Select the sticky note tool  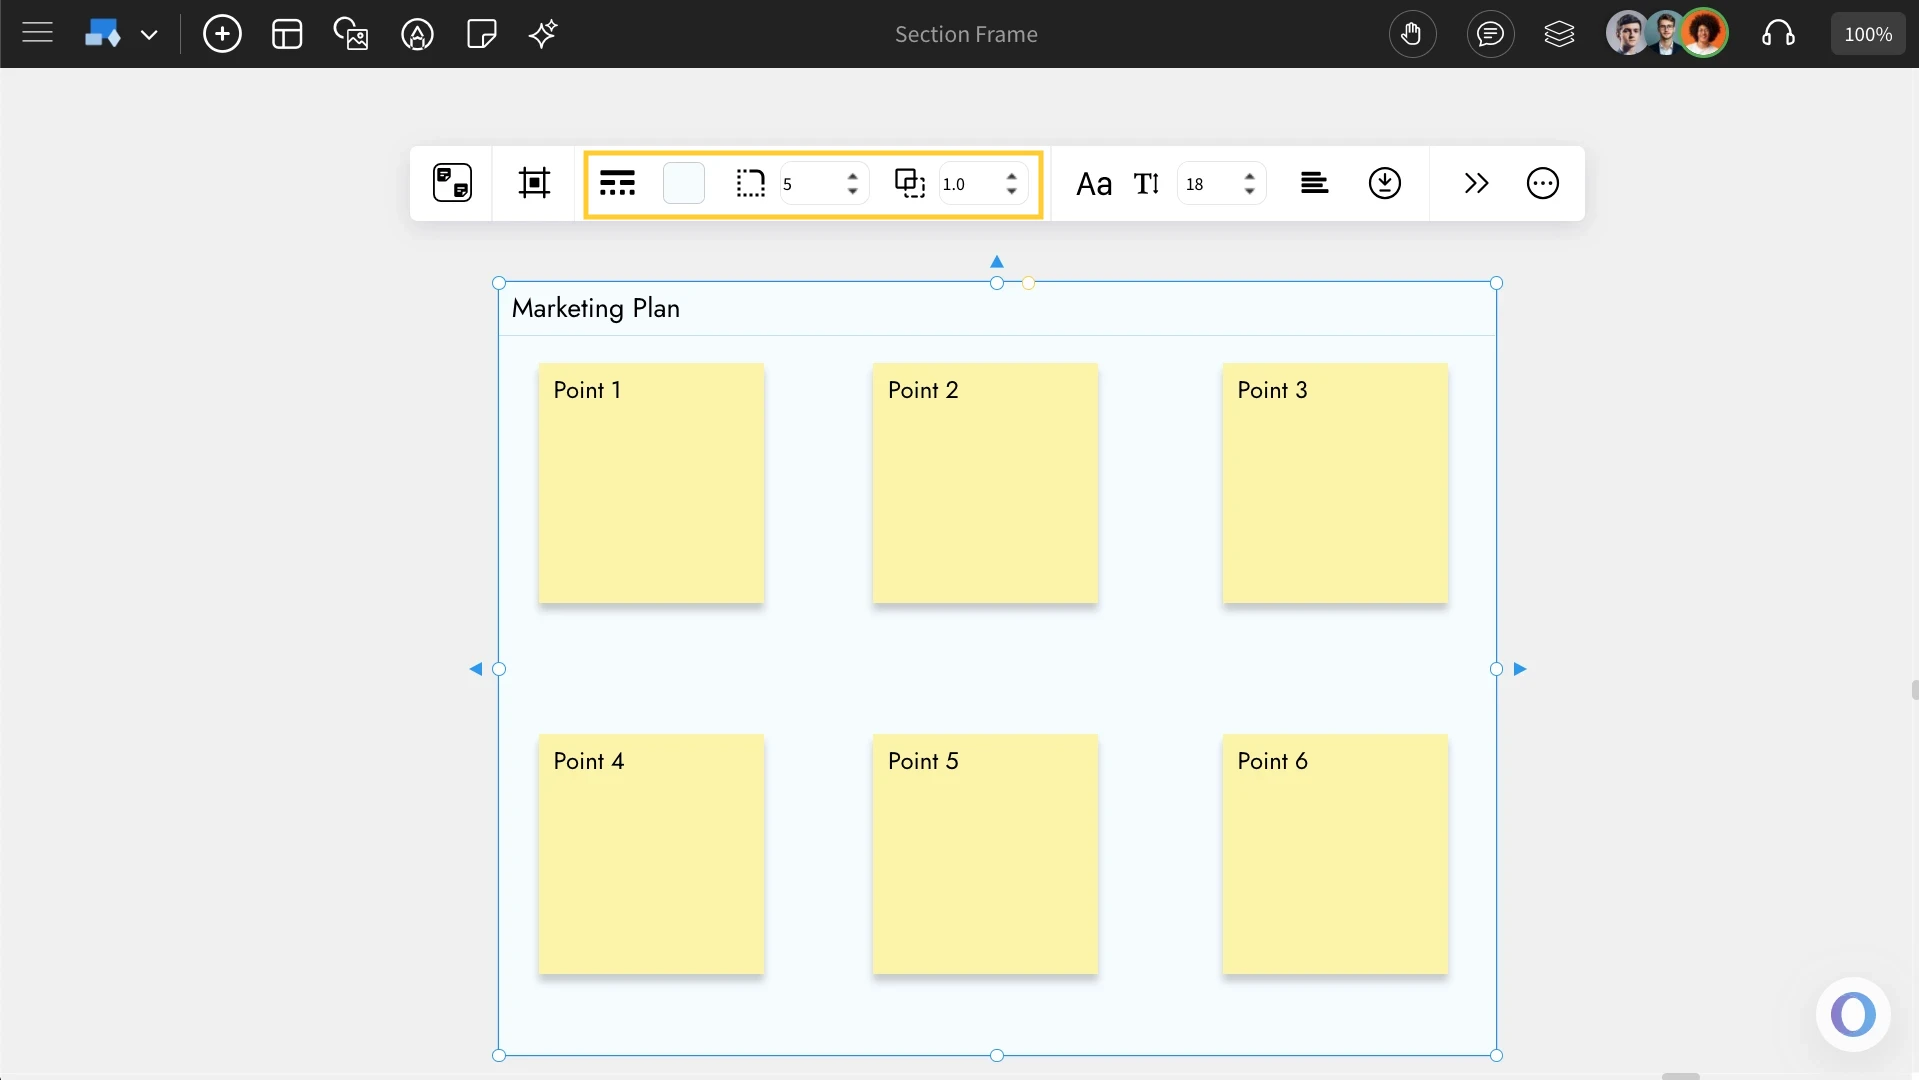pos(481,33)
